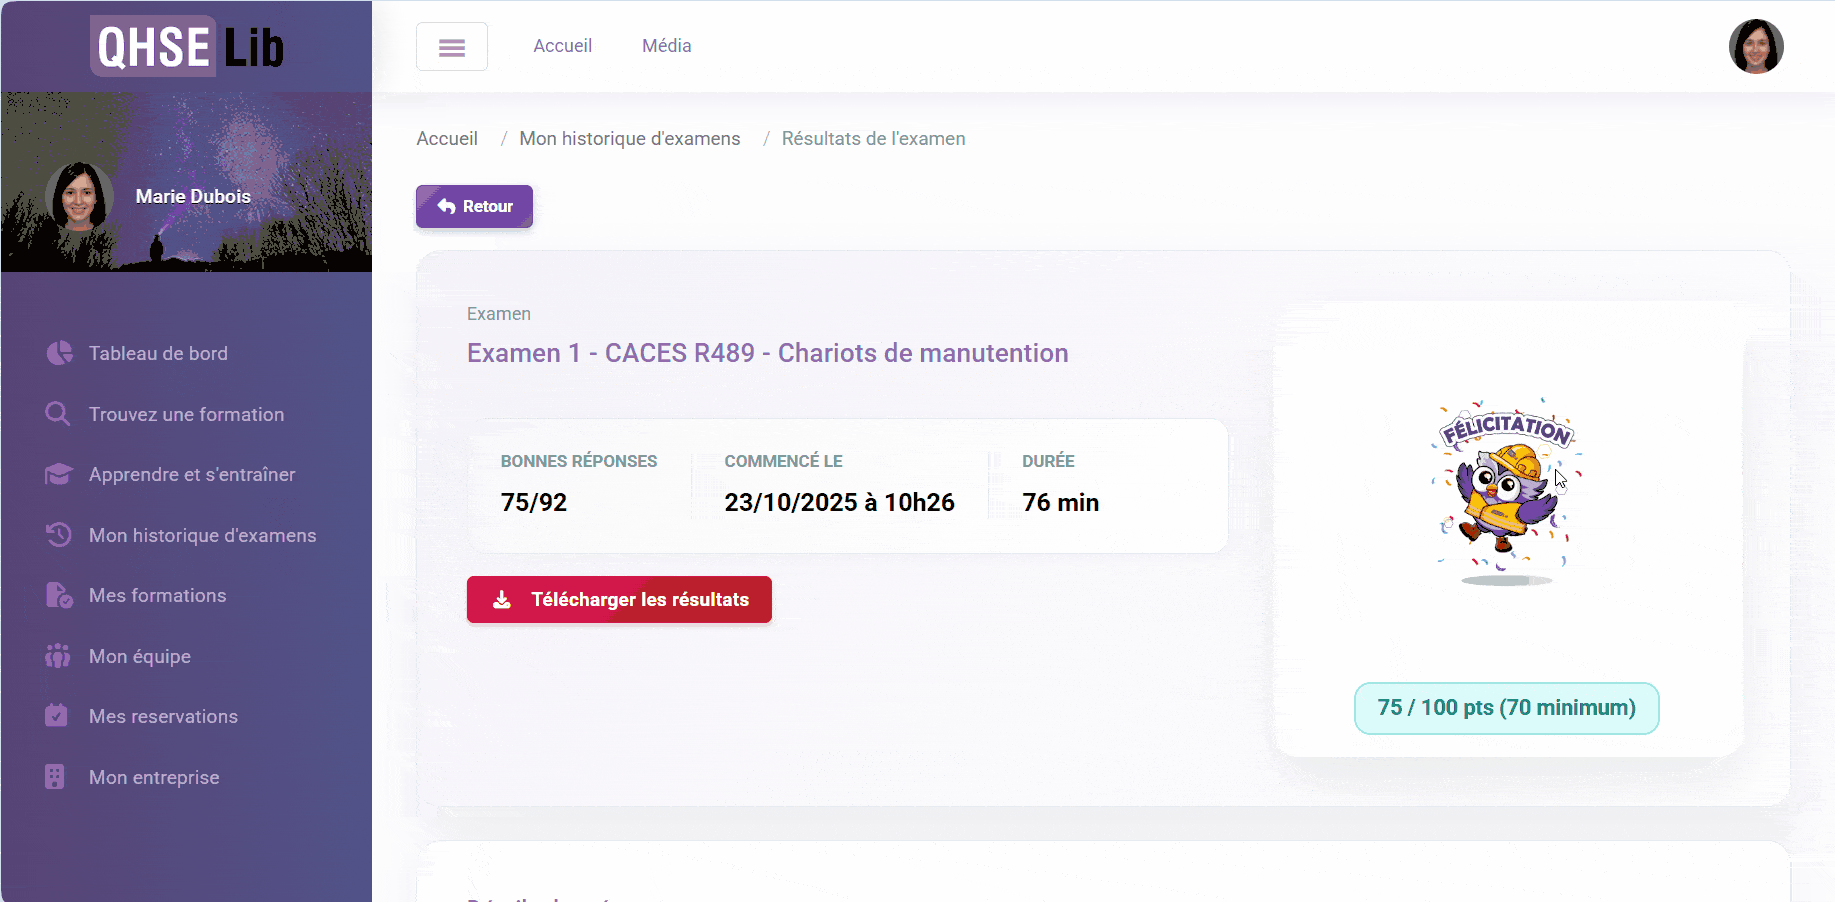Image resolution: width=1835 pixels, height=902 pixels.
Task: Click the download icon on results button
Action: click(501, 599)
